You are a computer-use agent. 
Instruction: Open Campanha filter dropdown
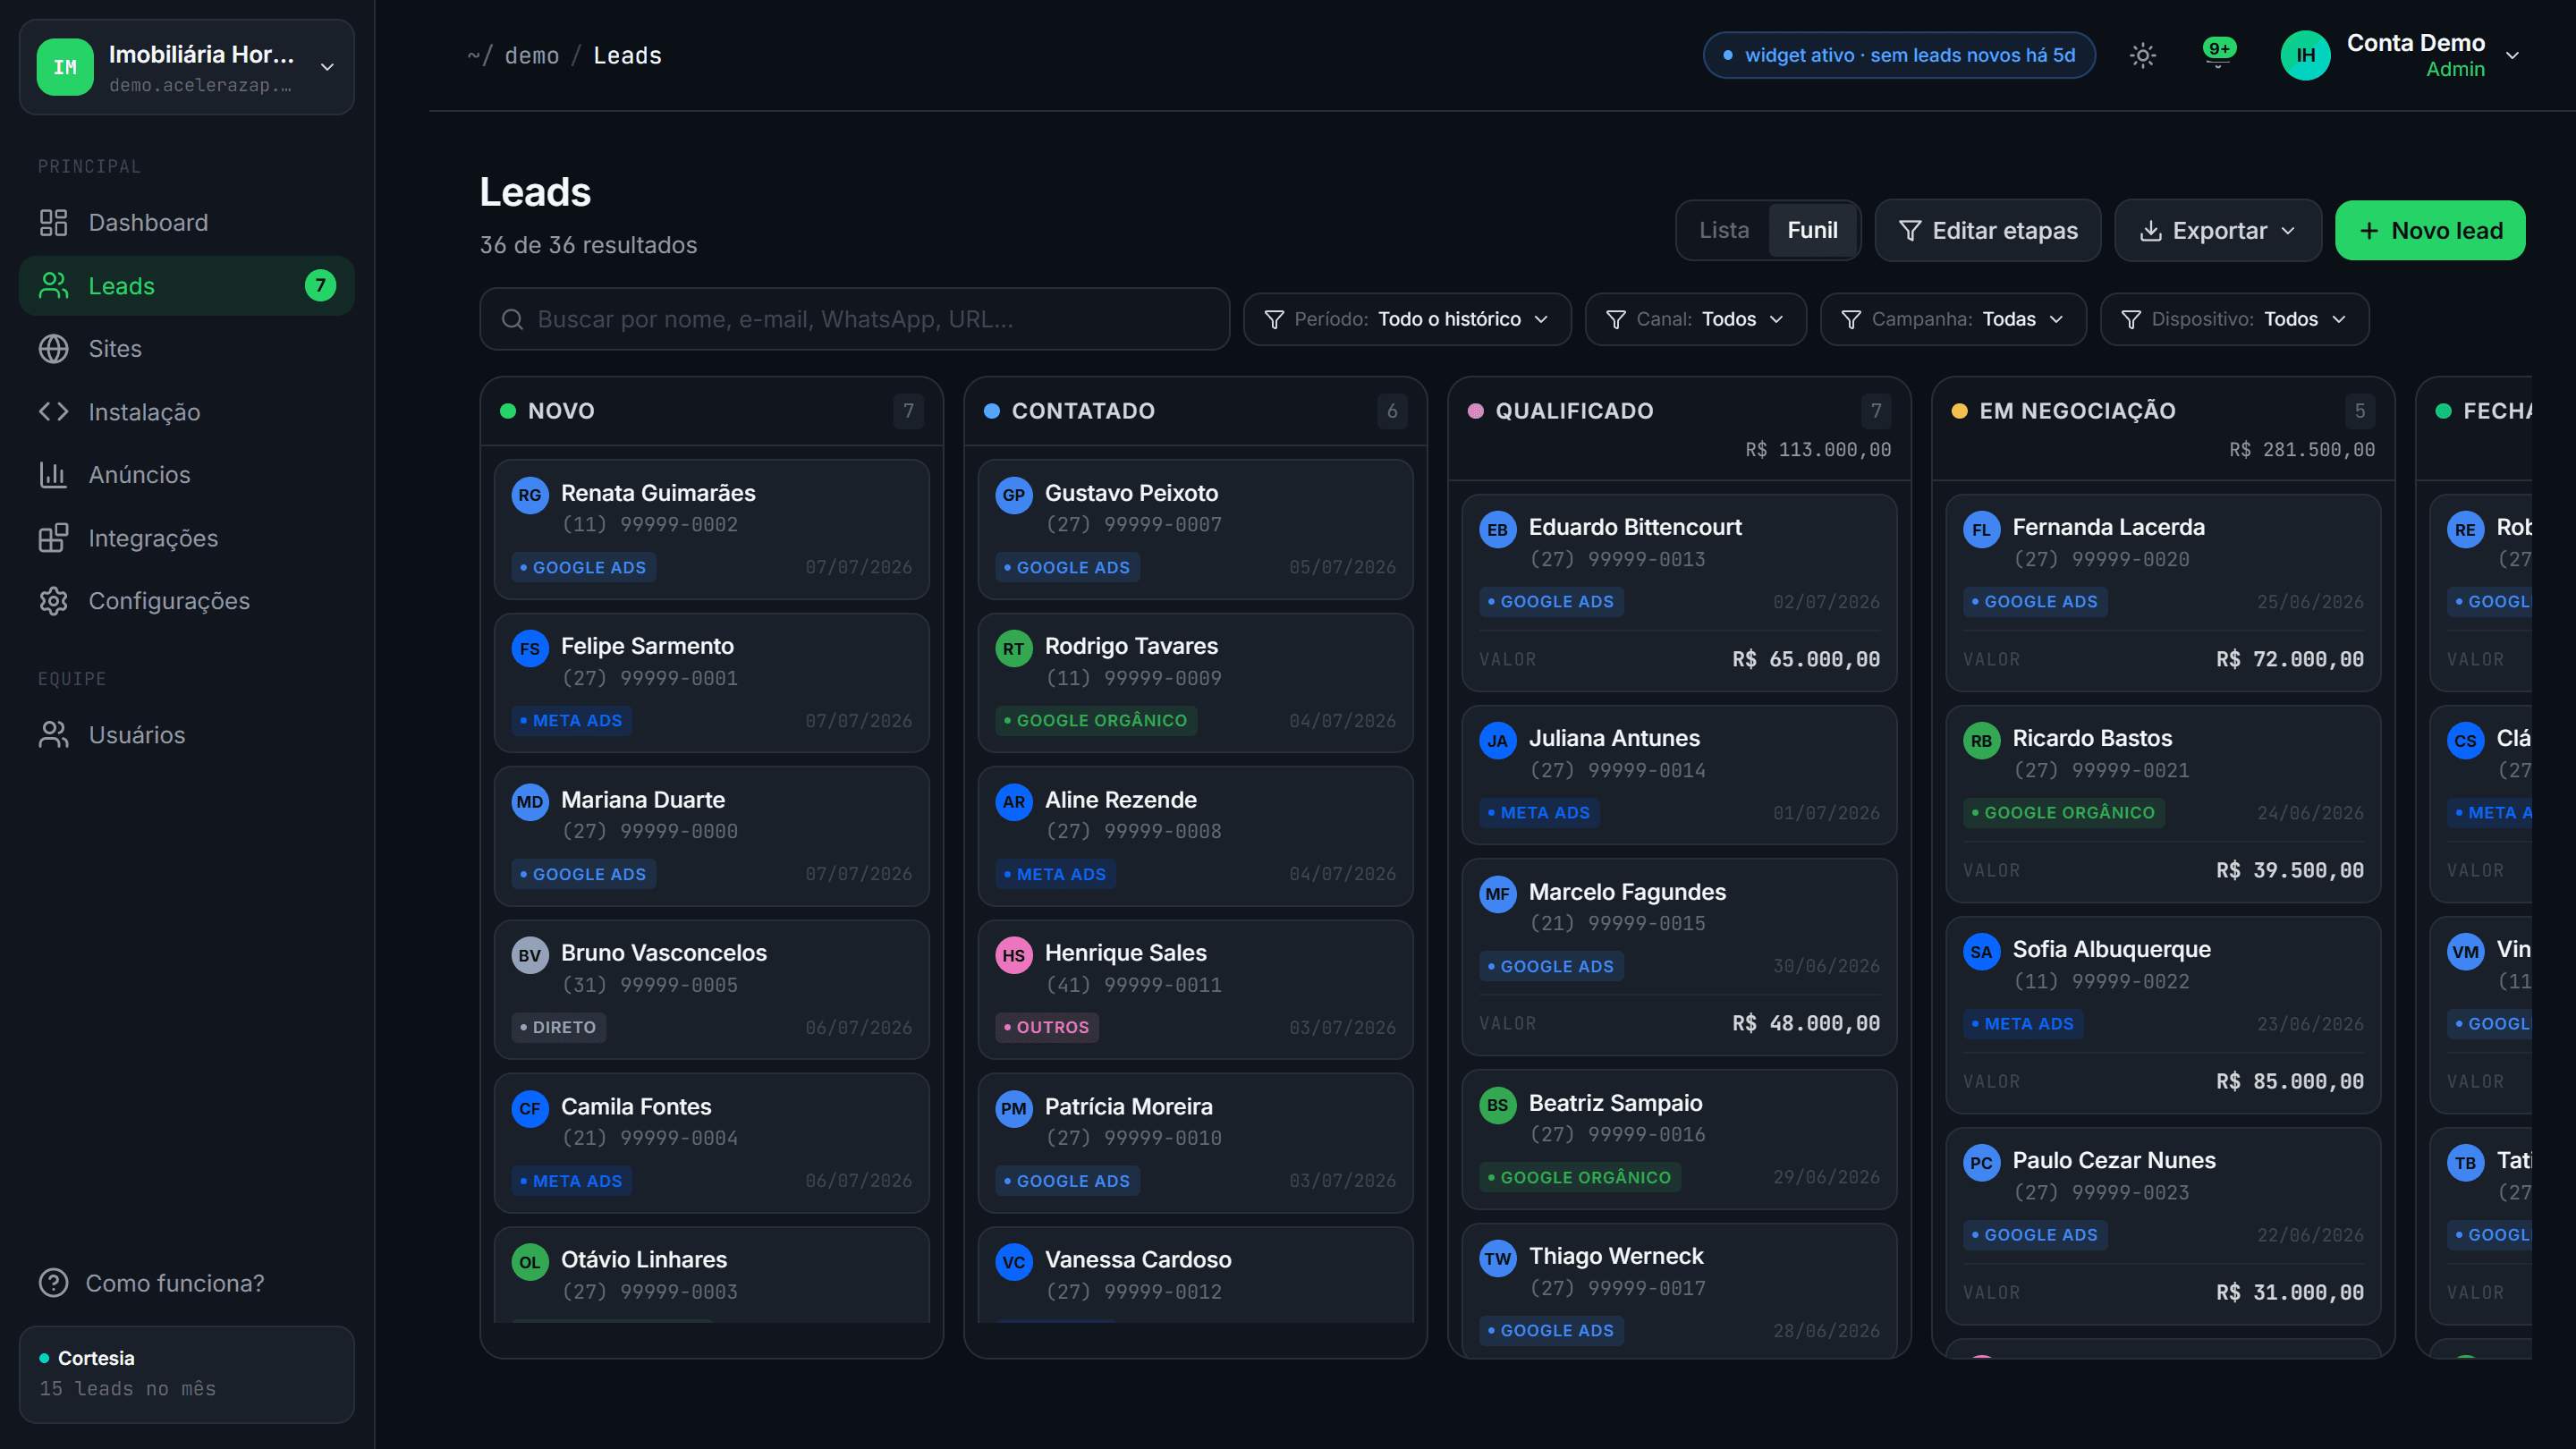(1953, 319)
